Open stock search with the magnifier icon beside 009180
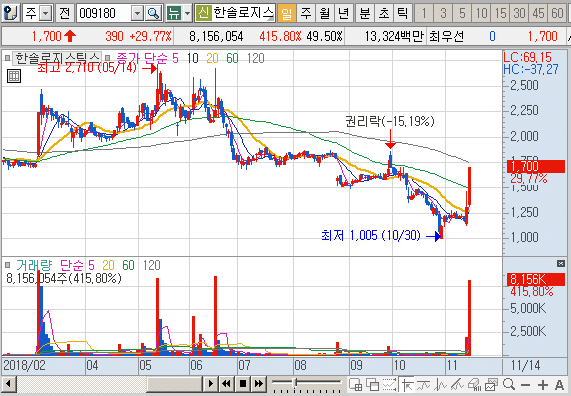The width and height of the screenshot is (571, 396). point(154,13)
